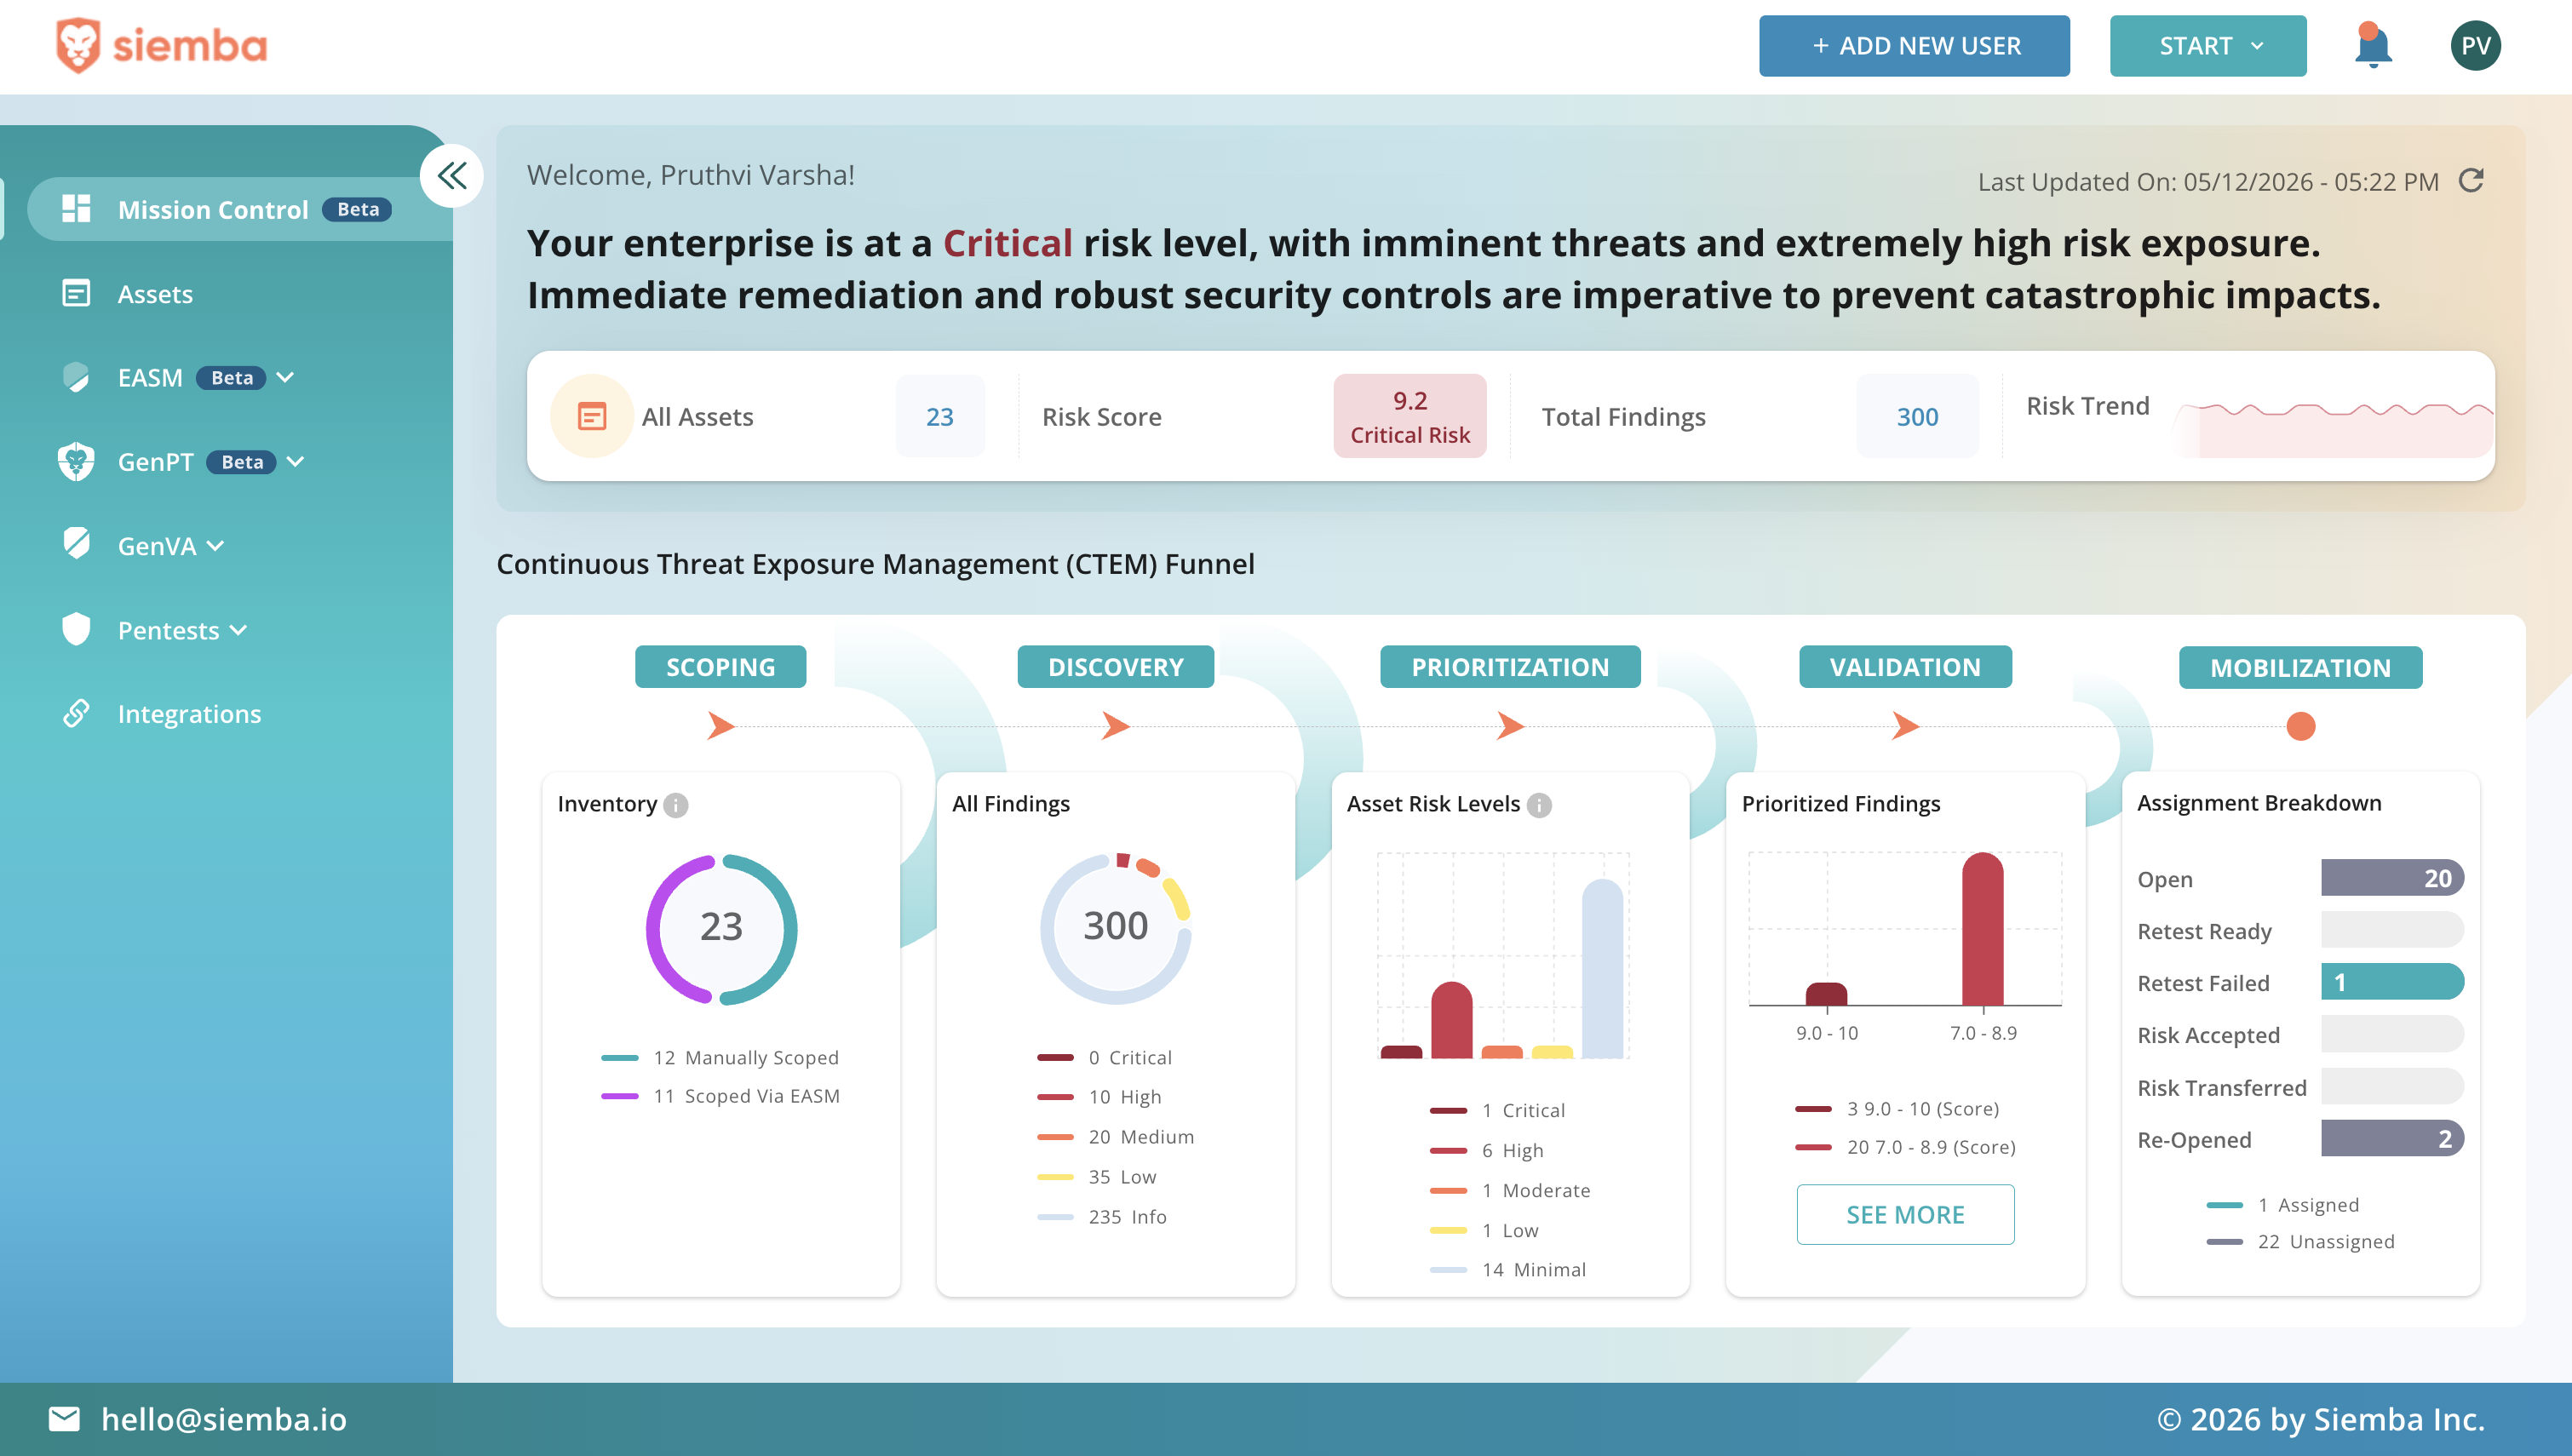
Task: Click the Pentests shield icon
Action: point(76,629)
